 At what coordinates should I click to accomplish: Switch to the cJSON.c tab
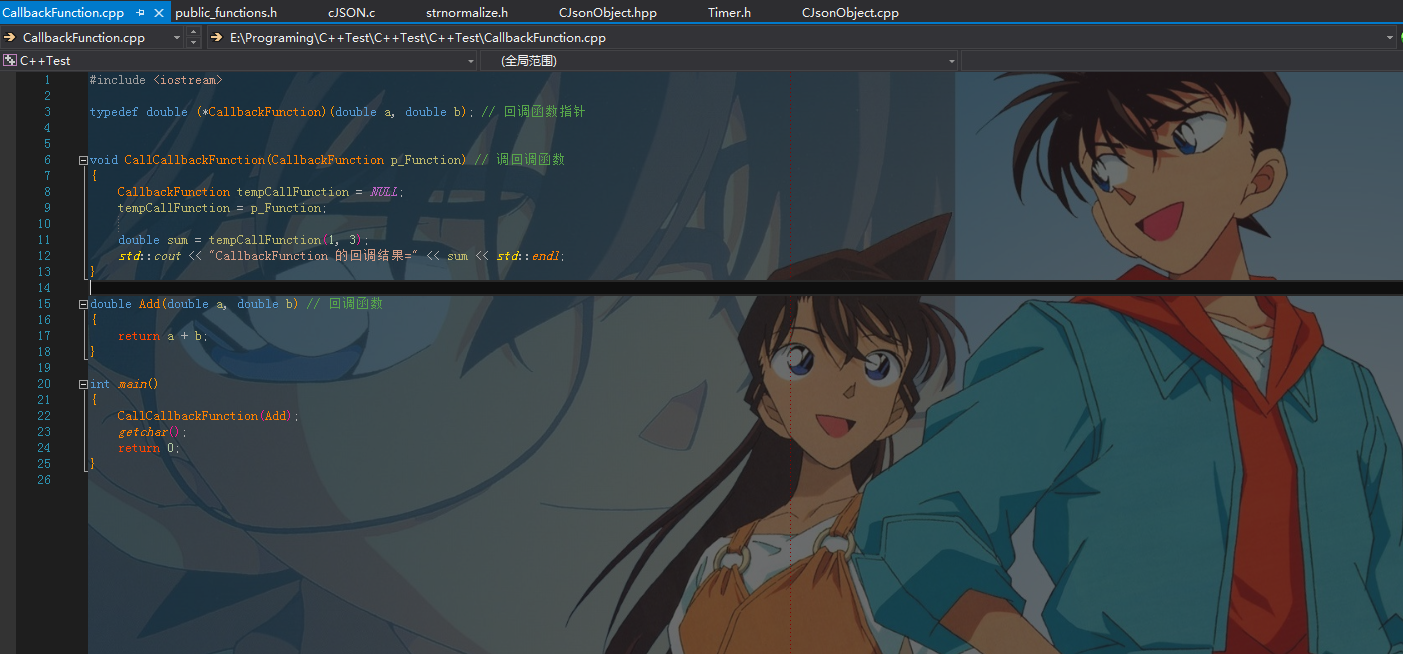tap(351, 13)
